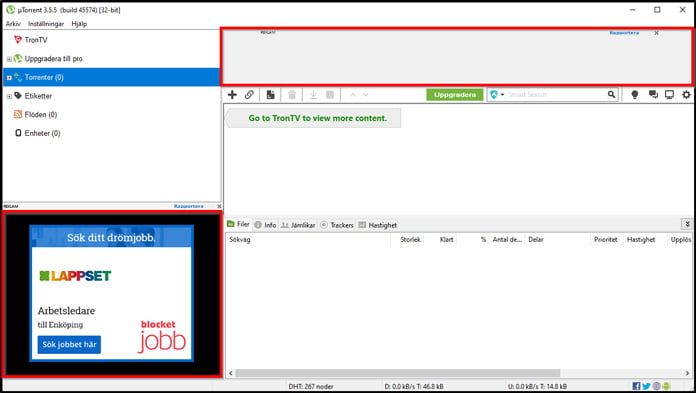This screenshot has height=393, width=696.
Task: Switch to the Hastighet tab
Action: pos(378,225)
